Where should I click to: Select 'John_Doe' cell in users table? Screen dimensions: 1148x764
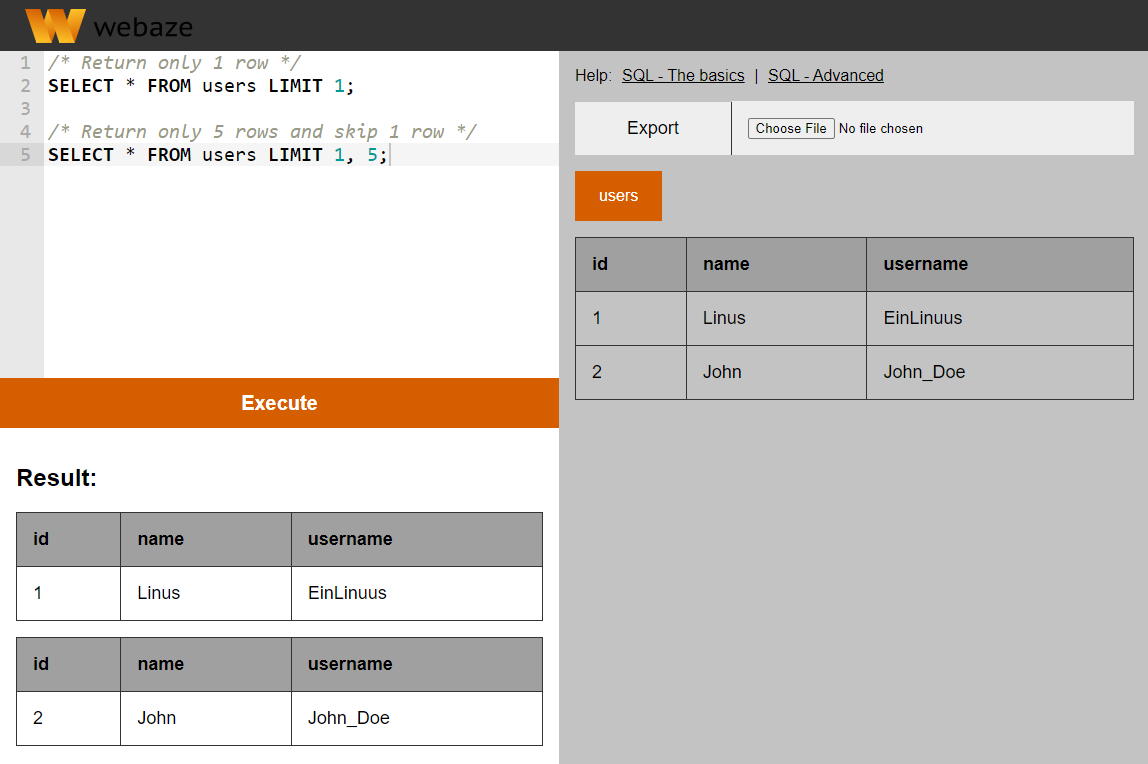click(x=999, y=372)
